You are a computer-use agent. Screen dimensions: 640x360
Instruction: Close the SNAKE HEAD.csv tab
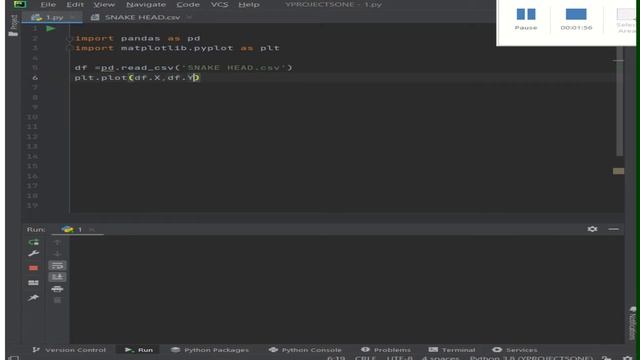coord(189,18)
